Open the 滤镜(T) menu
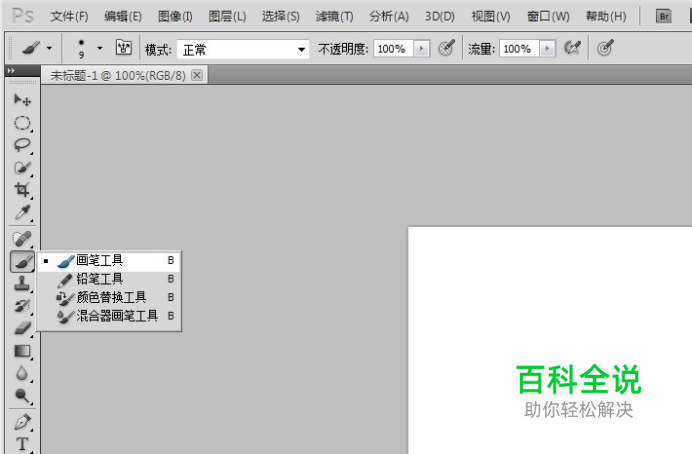 [335, 17]
